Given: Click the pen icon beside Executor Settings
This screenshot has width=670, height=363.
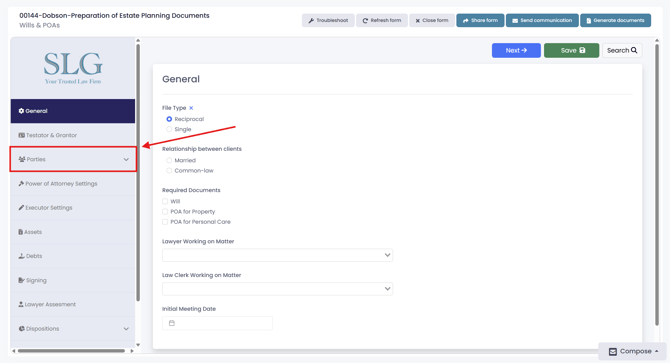Looking at the screenshot, I should pyautogui.click(x=21, y=208).
